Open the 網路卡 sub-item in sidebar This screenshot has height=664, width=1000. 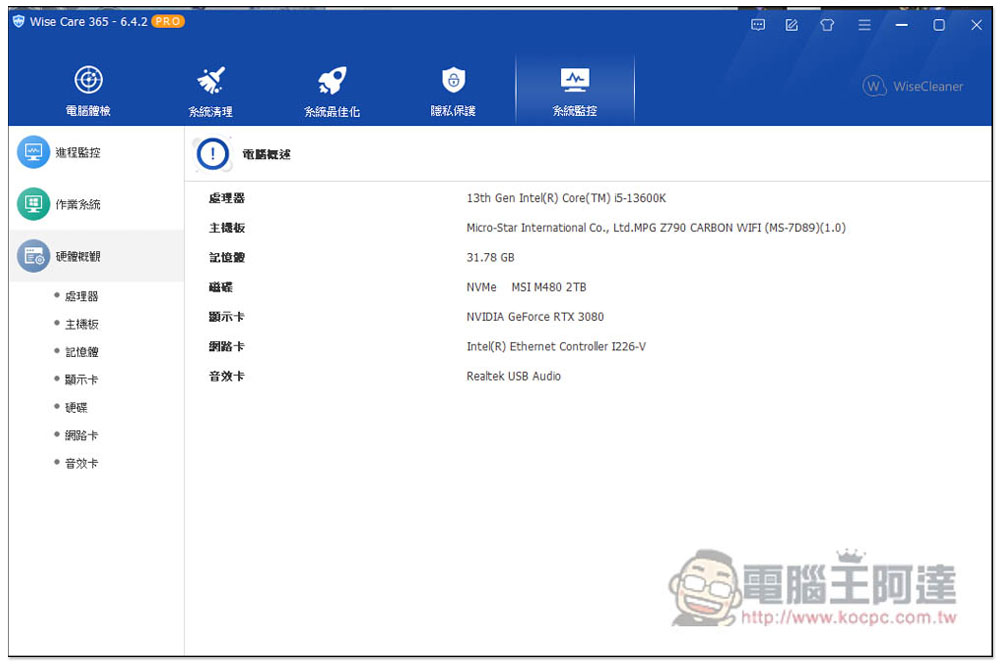(x=81, y=436)
